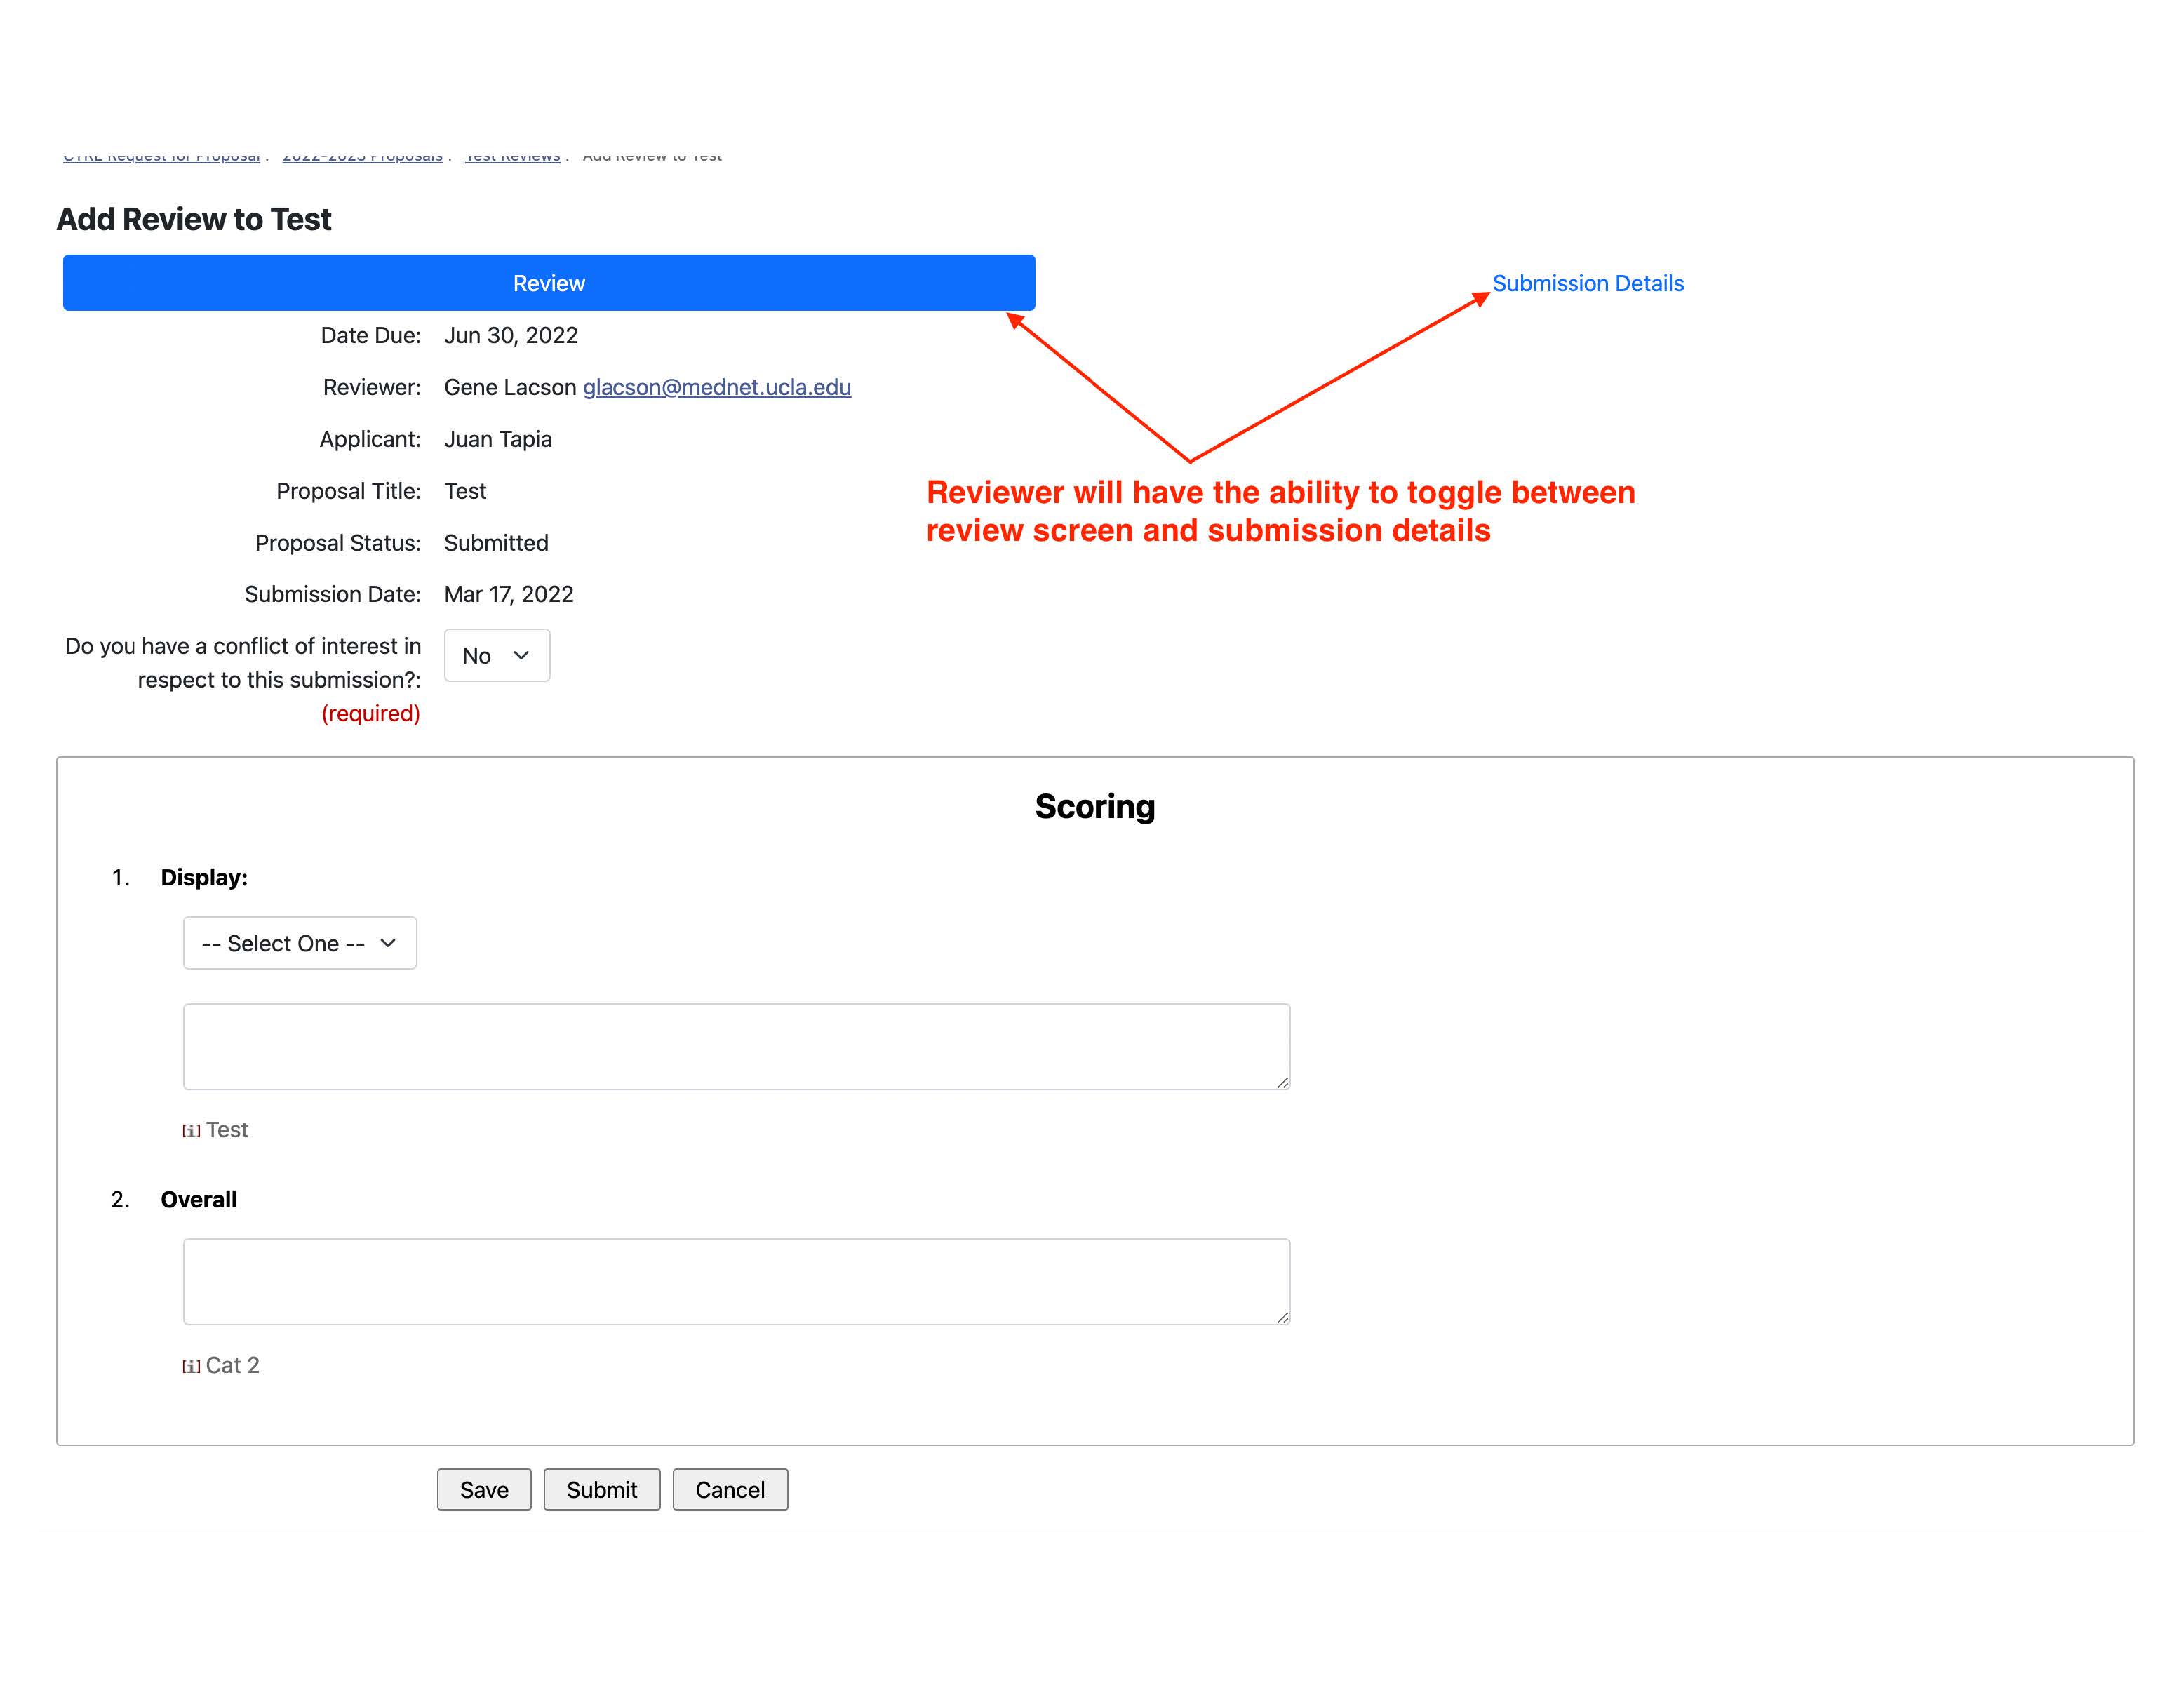The width and height of the screenshot is (2184, 1688).
Task: Click the Overall comment text area
Action: click(x=736, y=1282)
